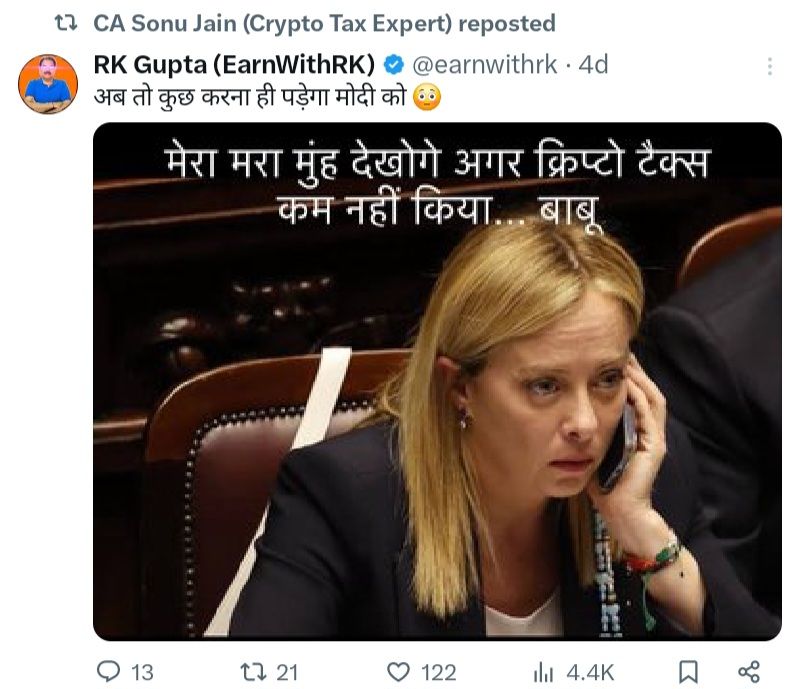Click the Hindi tweet text with flushed emoji
800x689 pixels.
coord(267,97)
